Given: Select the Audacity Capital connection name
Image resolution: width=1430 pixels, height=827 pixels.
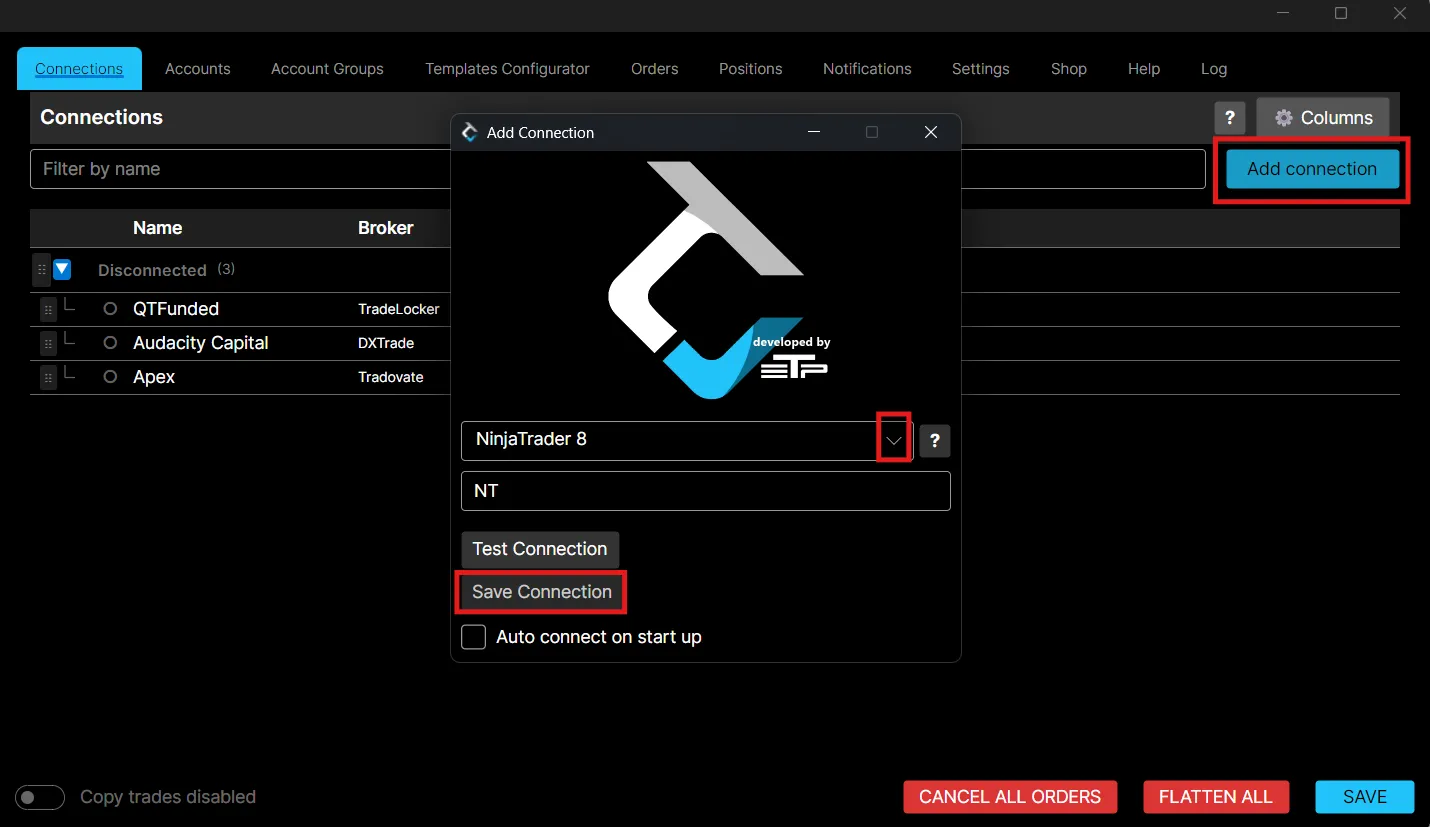Looking at the screenshot, I should [201, 343].
